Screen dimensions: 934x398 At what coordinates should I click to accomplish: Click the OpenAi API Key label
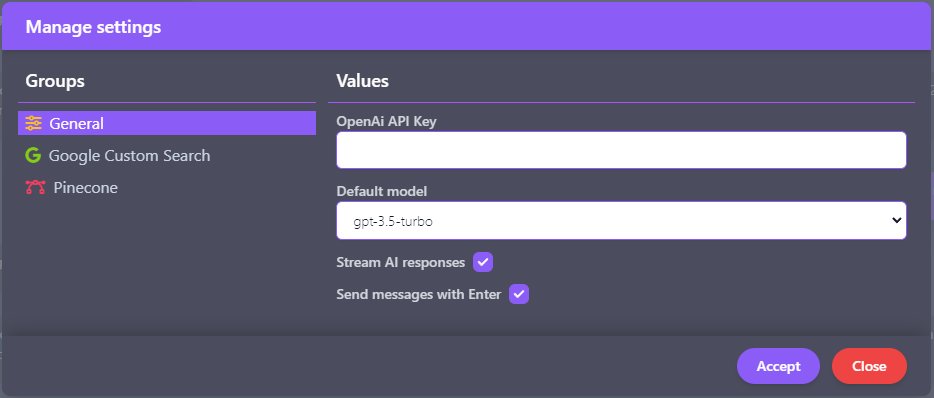tap(387, 122)
